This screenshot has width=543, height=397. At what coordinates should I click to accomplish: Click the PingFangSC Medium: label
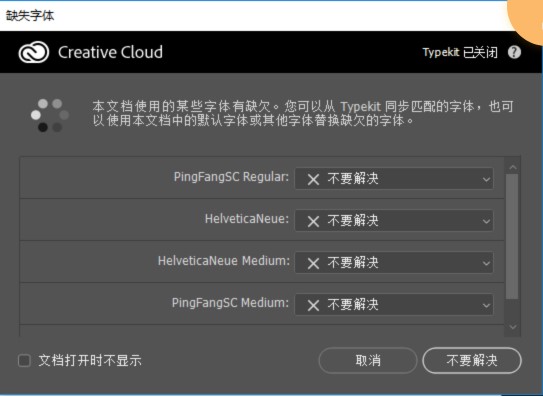(230, 303)
